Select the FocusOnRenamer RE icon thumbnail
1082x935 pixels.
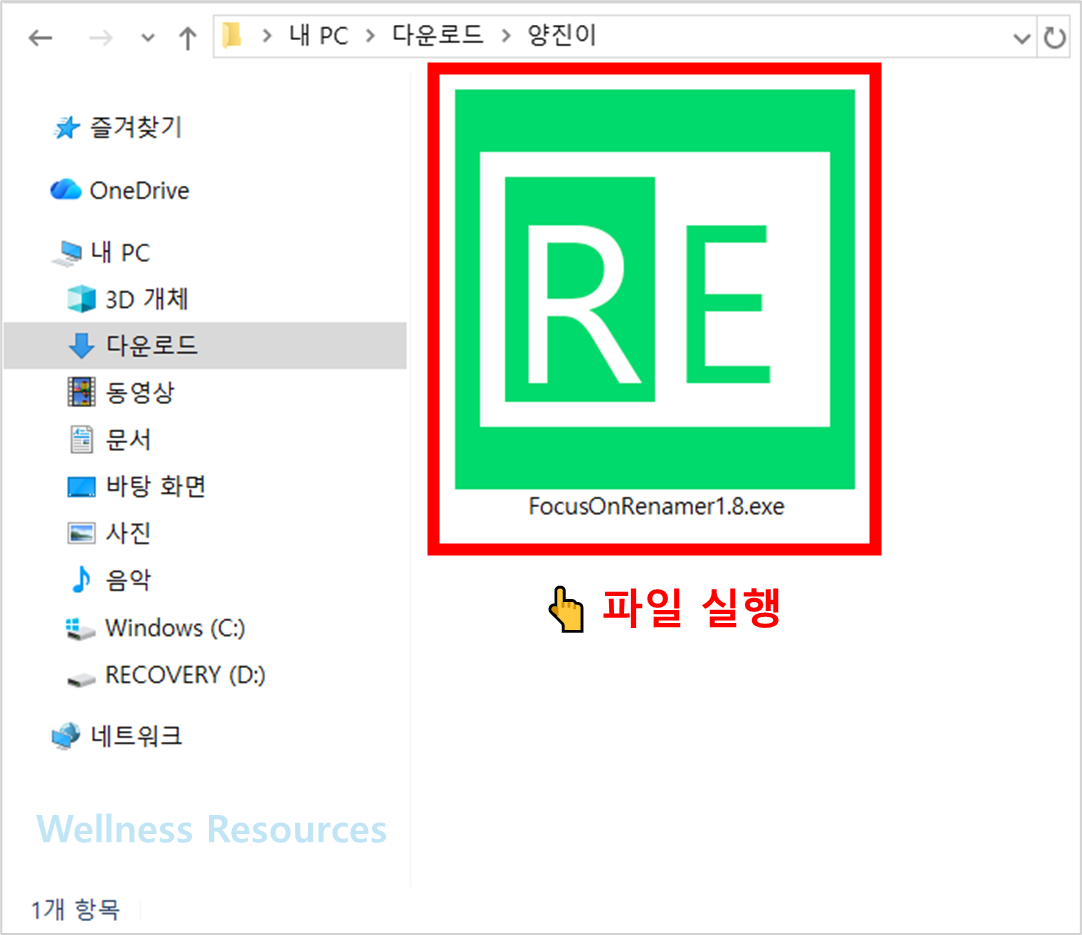point(655,289)
